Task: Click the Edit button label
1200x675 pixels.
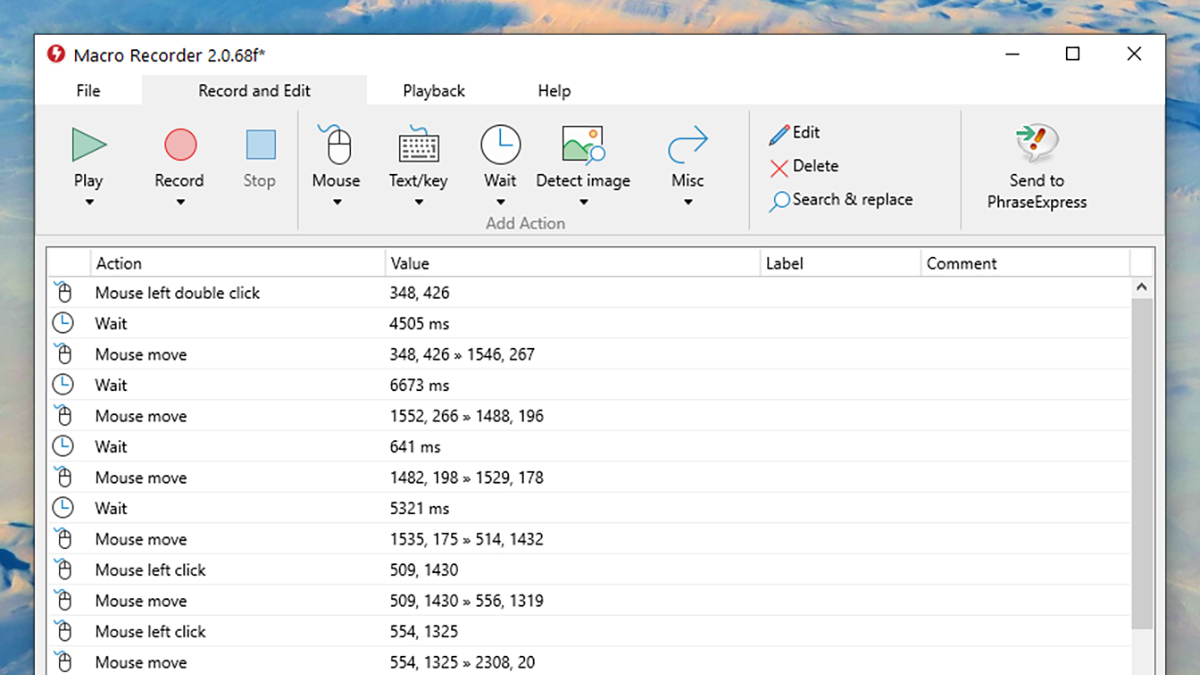Action: (806, 133)
